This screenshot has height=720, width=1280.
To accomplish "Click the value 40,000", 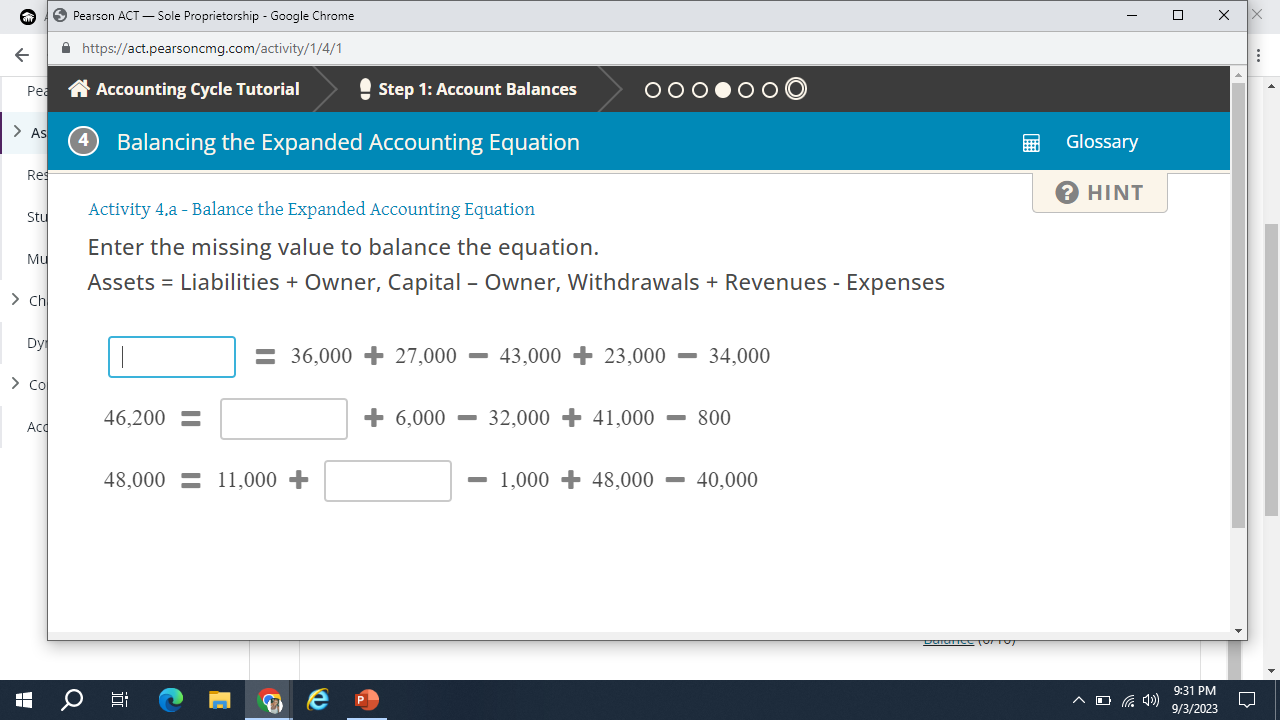I will pyautogui.click(x=727, y=480).
